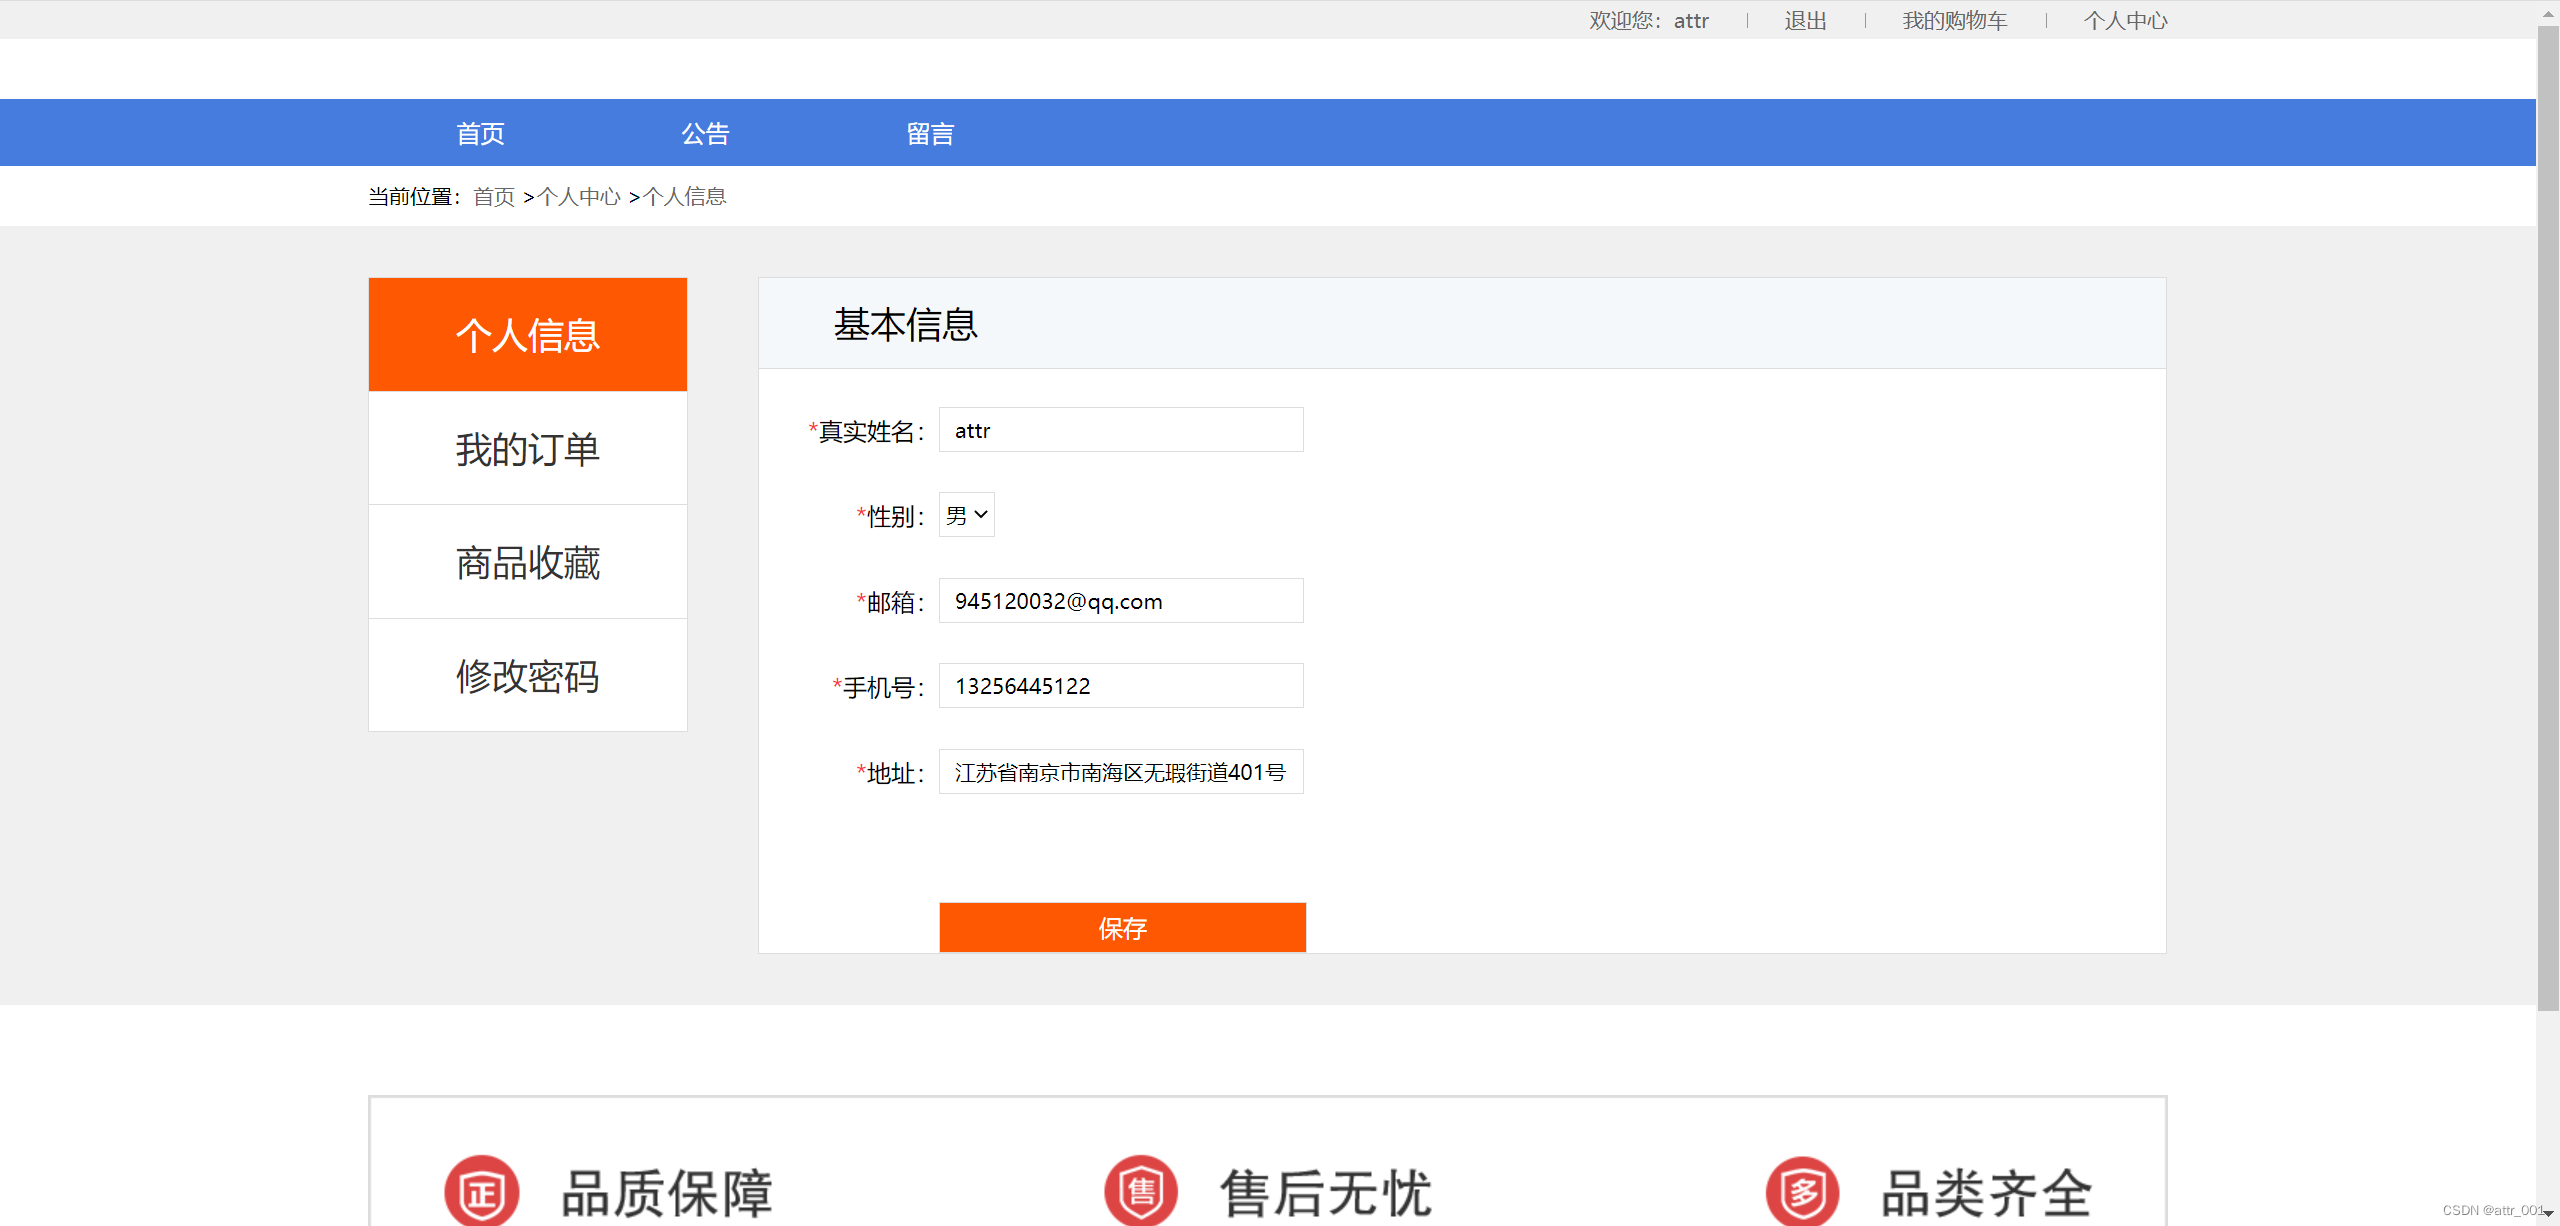2560x1226 pixels.
Task: Click the page's vertical scrollbar
Action: pos(2547,500)
